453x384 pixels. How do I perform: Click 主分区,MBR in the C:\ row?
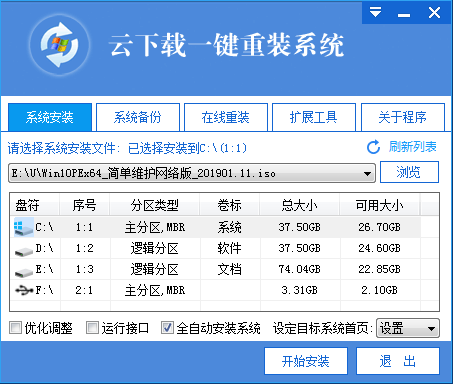155,228
